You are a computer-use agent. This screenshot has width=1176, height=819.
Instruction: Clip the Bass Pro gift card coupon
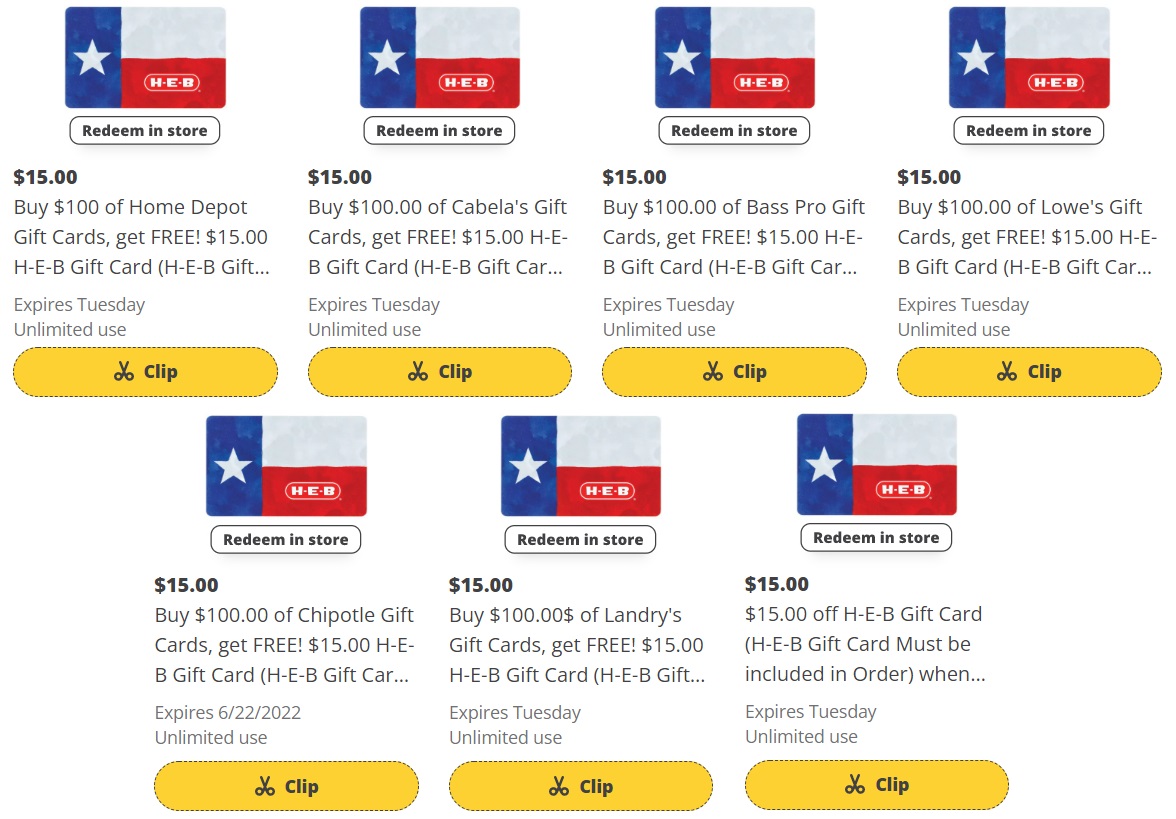tap(734, 371)
